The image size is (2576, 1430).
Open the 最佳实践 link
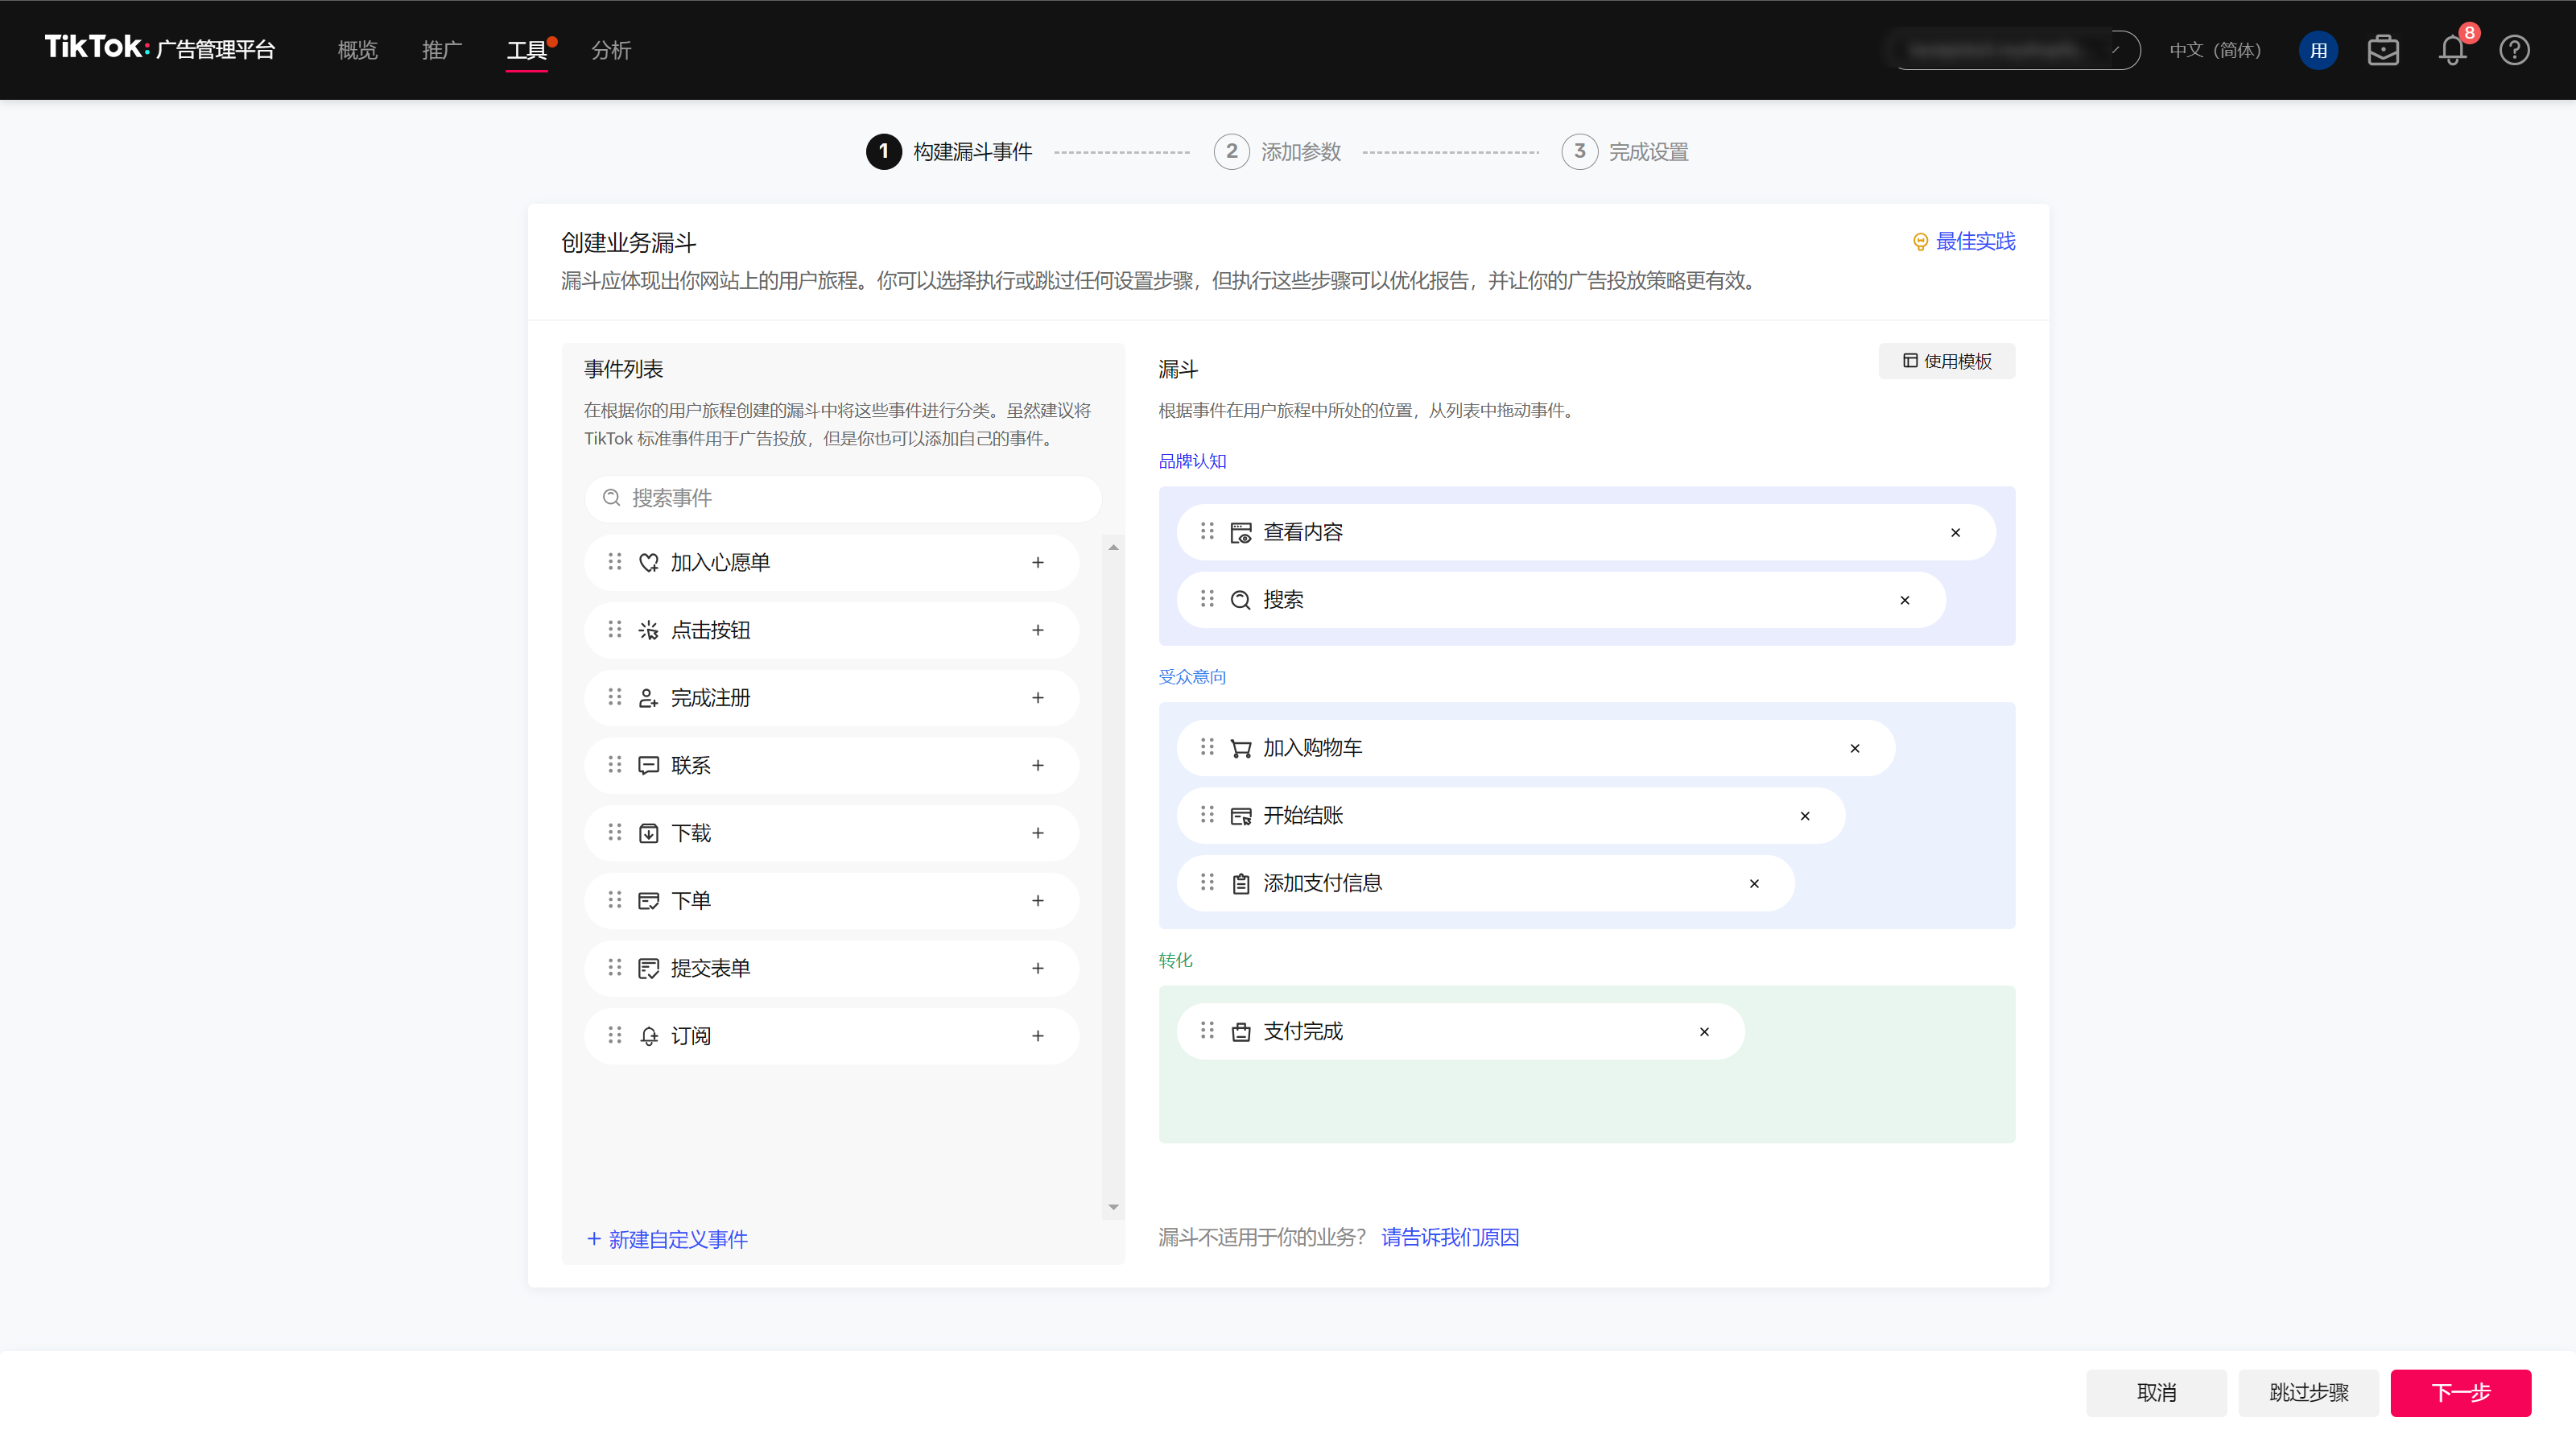pos(1975,242)
